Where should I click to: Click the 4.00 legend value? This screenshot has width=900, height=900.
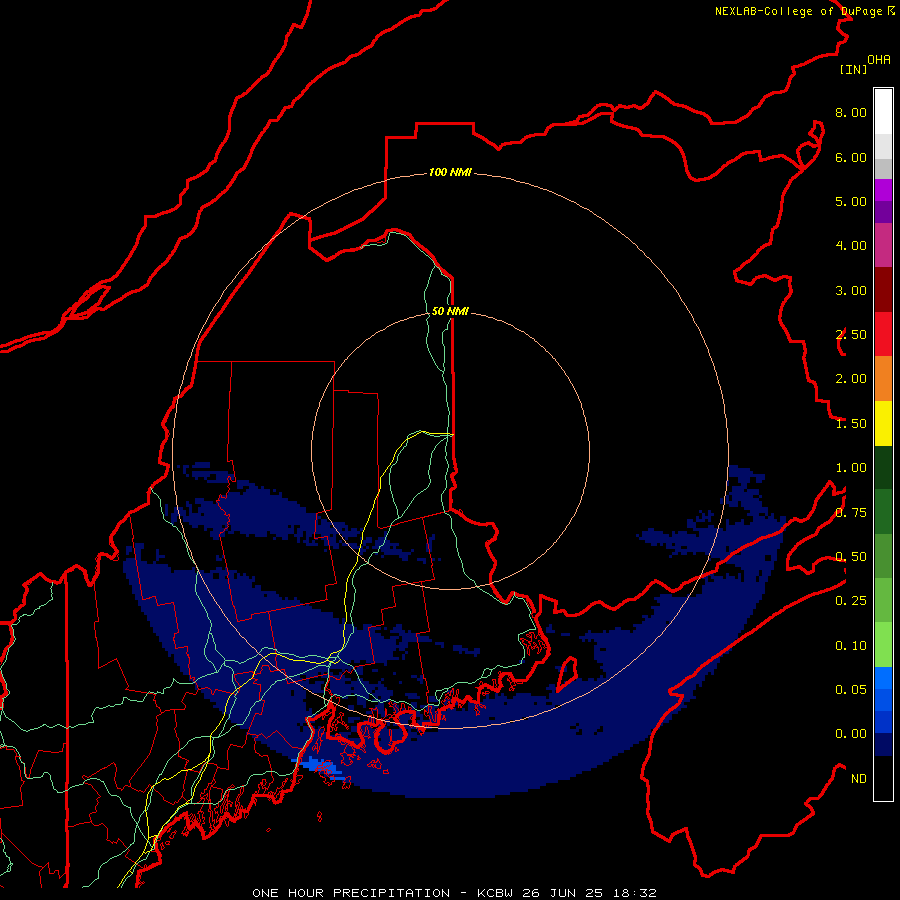[851, 246]
